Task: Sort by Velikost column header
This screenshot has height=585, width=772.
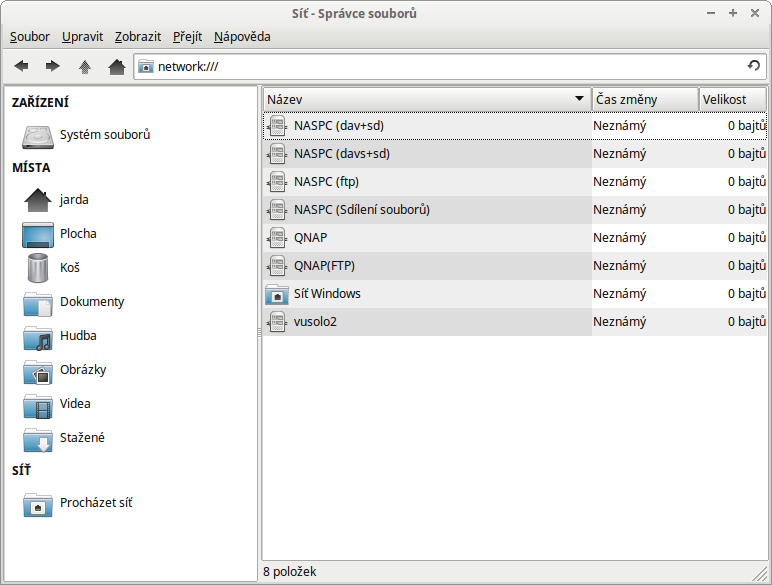Action: [x=732, y=100]
